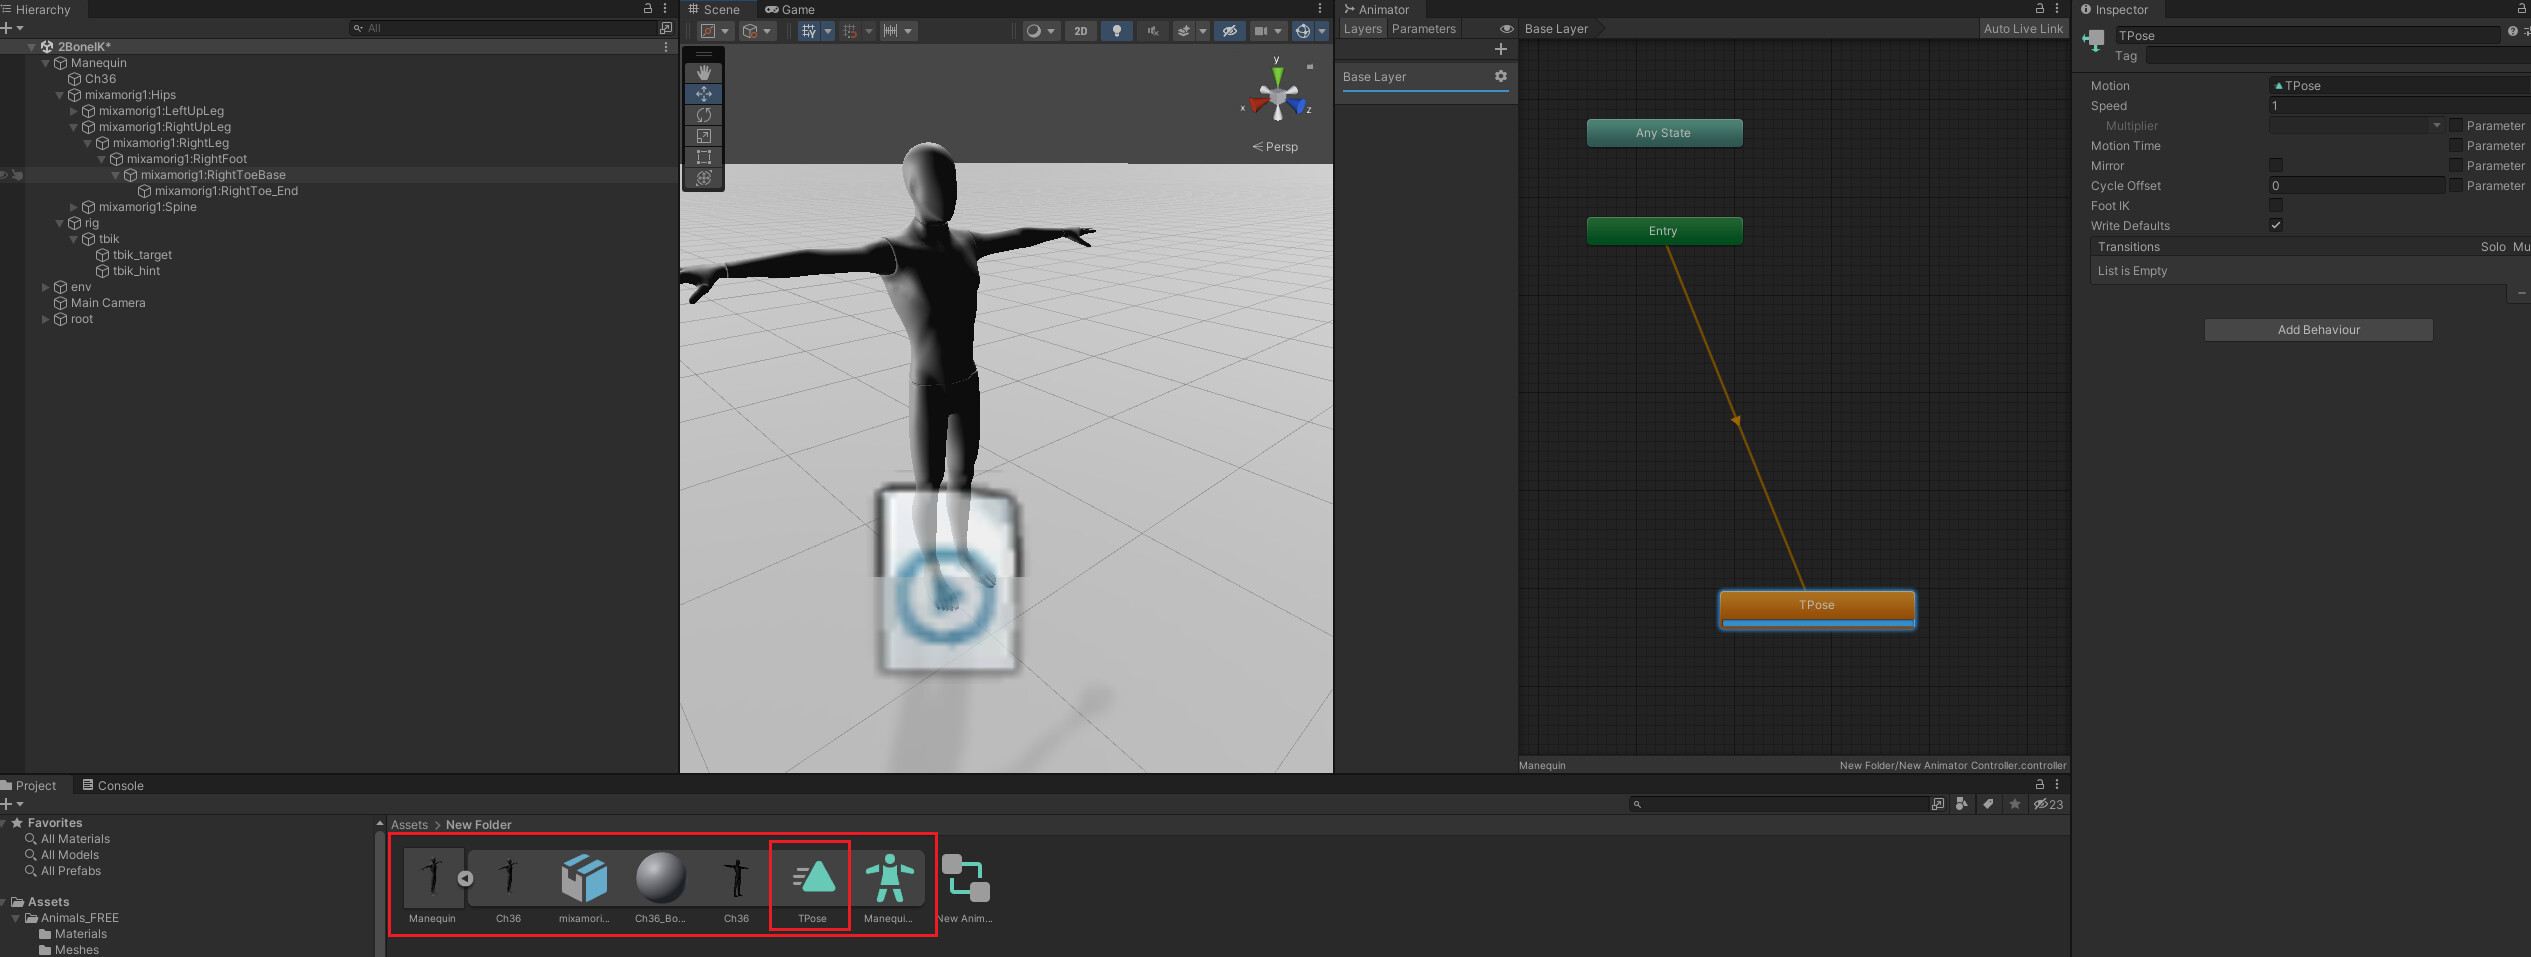This screenshot has height=957, width=2531.
Task: Collapse the mixamorig1:Hips tree item
Action: [x=58, y=95]
